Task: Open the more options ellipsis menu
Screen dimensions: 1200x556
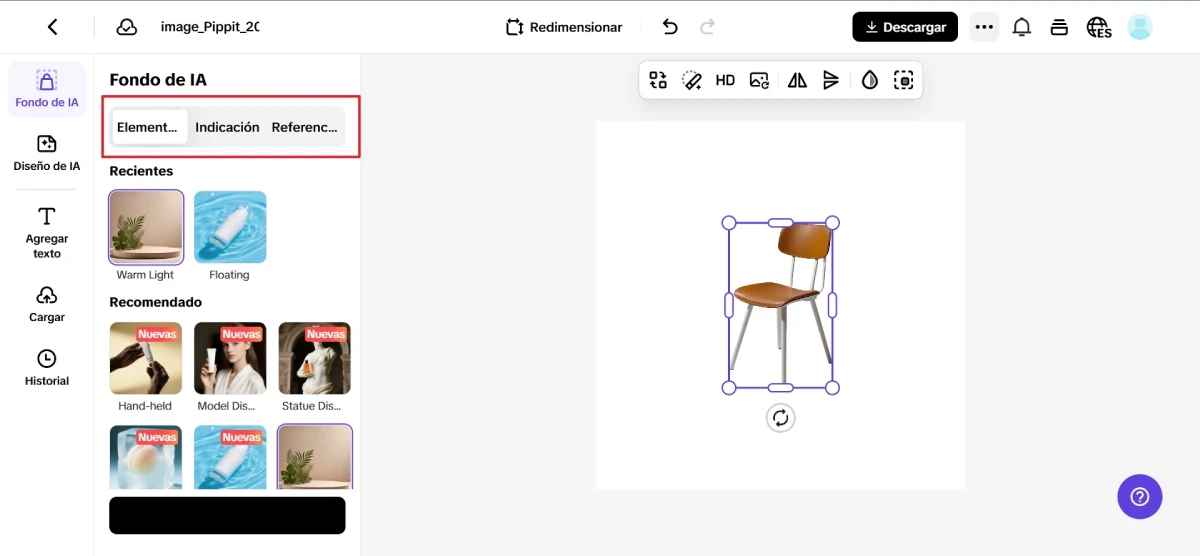Action: (x=984, y=27)
